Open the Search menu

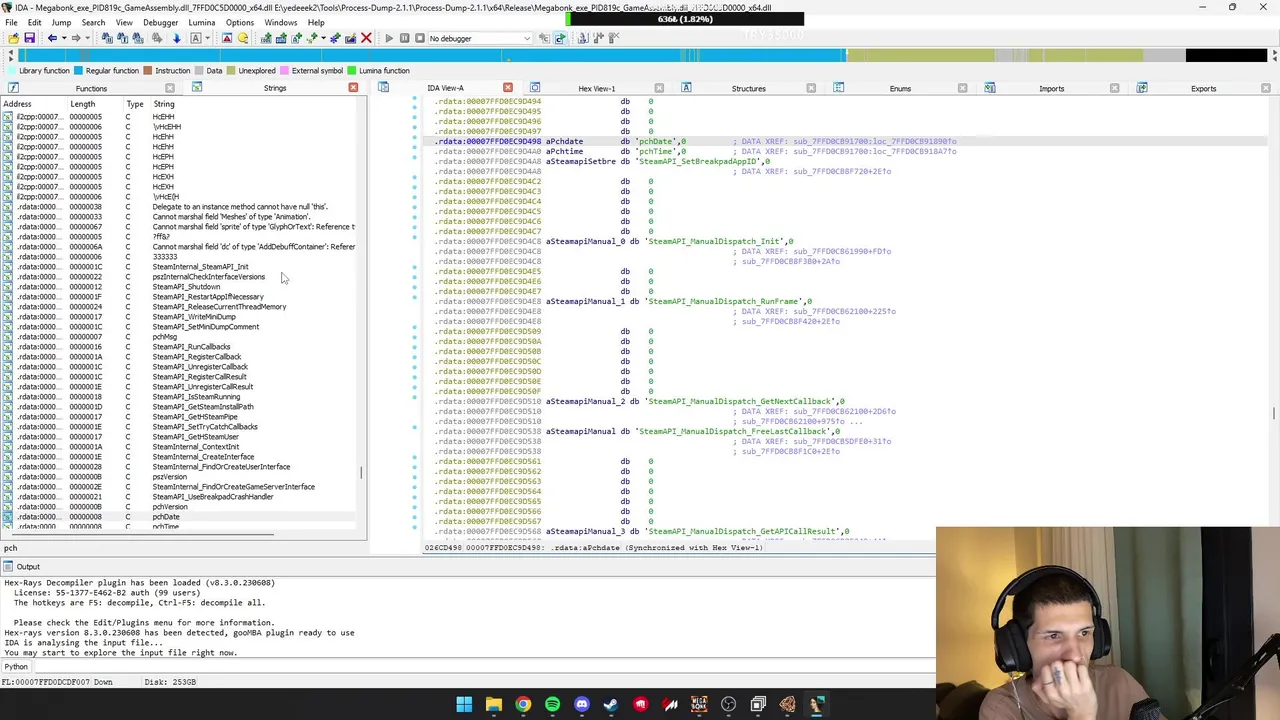point(93,22)
